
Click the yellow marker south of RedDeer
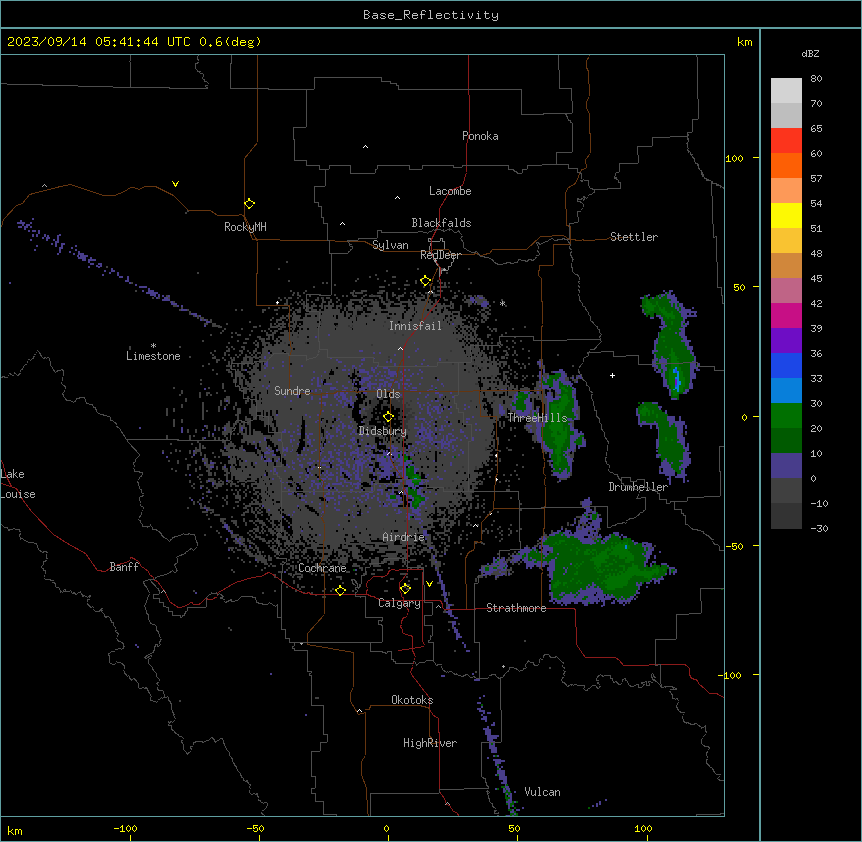pos(426,281)
